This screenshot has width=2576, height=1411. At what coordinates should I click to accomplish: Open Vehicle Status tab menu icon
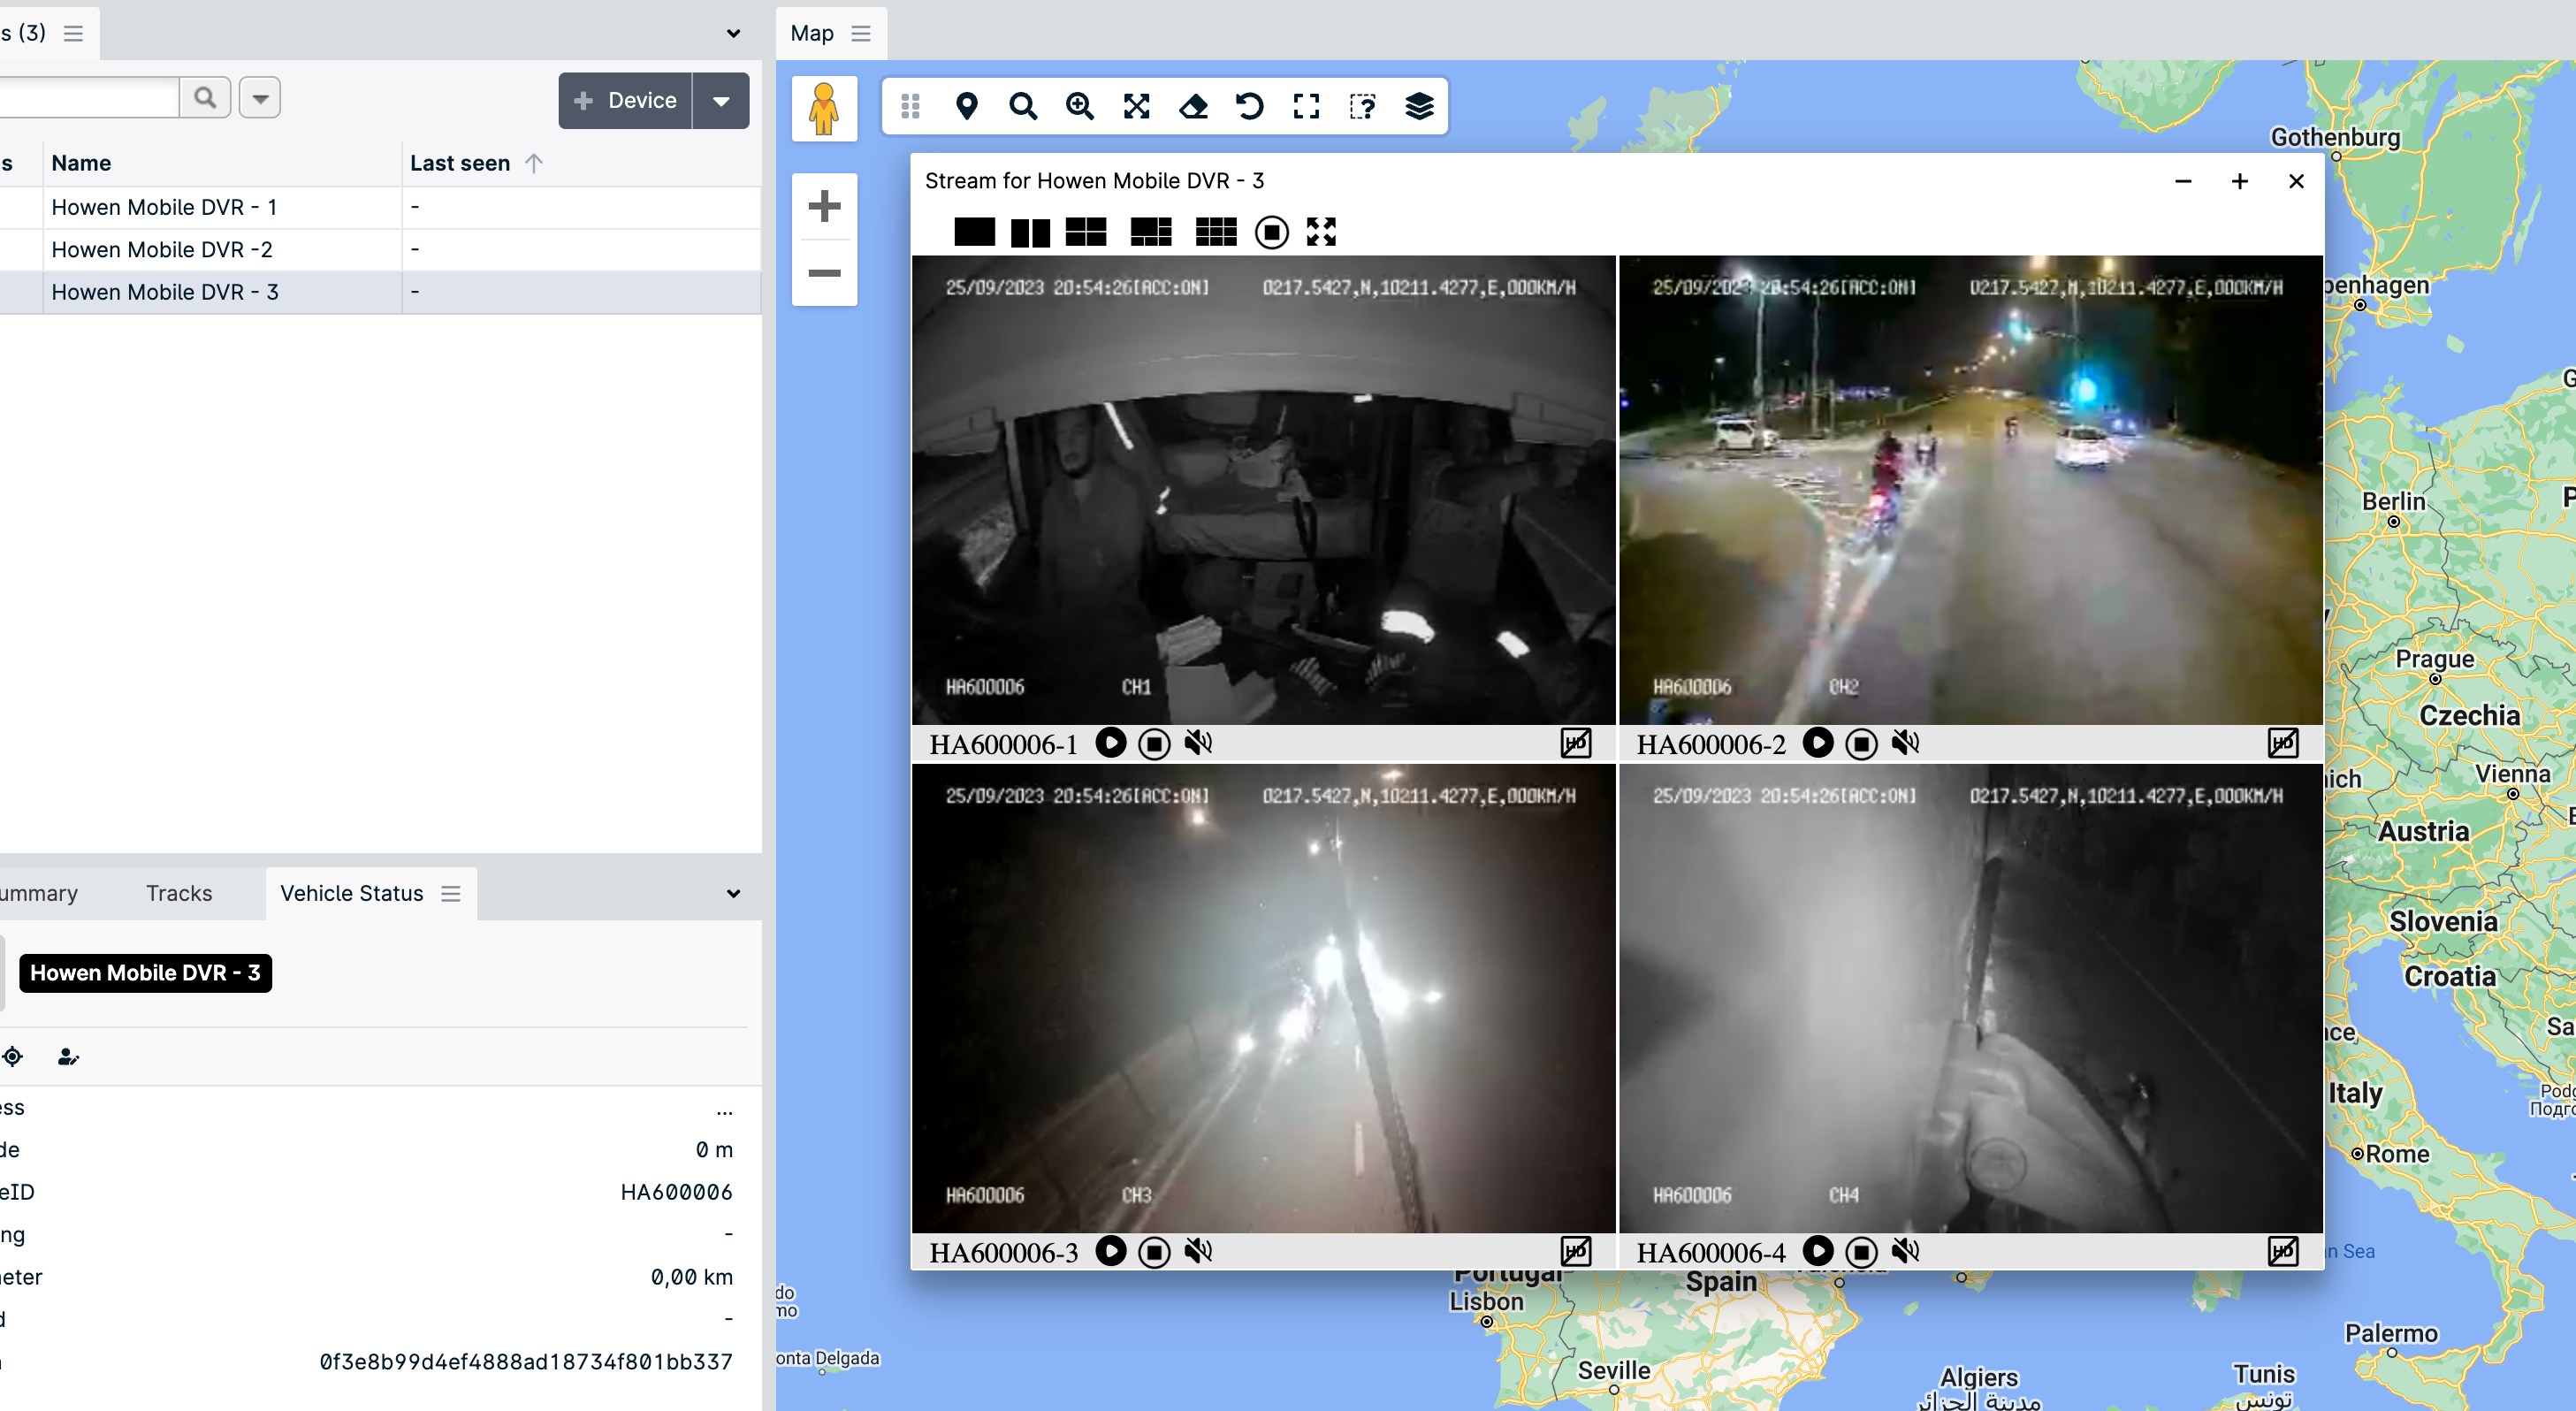[x=451, y=893]
